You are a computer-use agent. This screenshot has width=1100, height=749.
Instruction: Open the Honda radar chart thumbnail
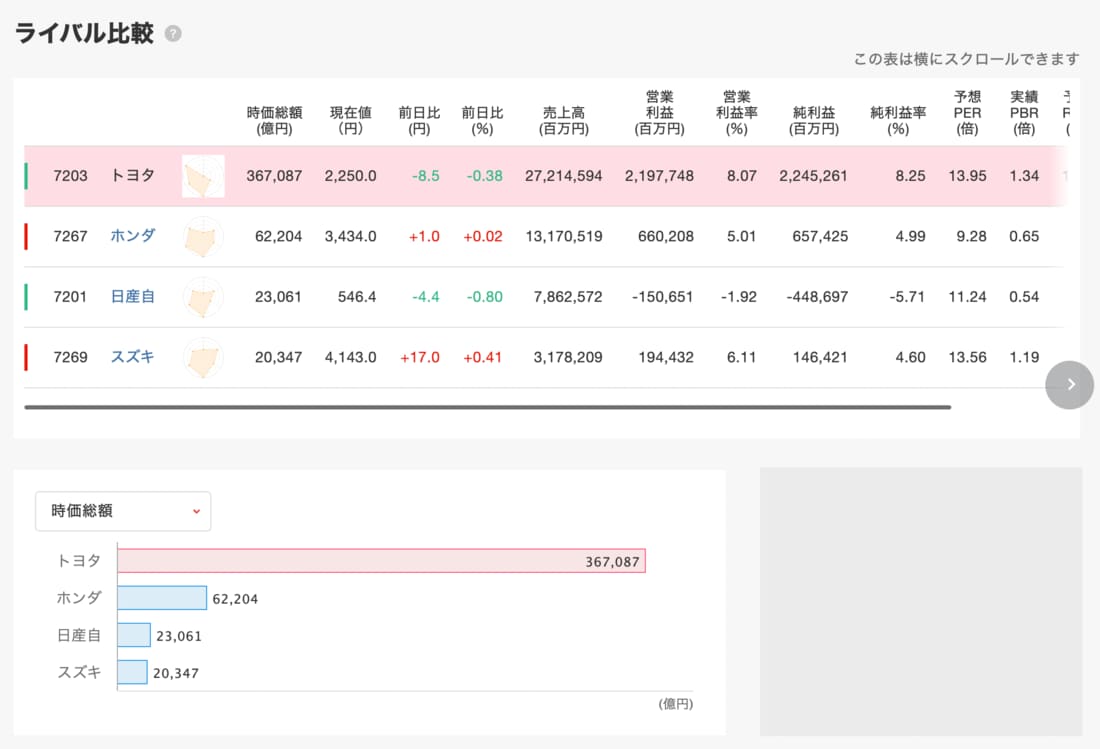(x=203, y=237)
